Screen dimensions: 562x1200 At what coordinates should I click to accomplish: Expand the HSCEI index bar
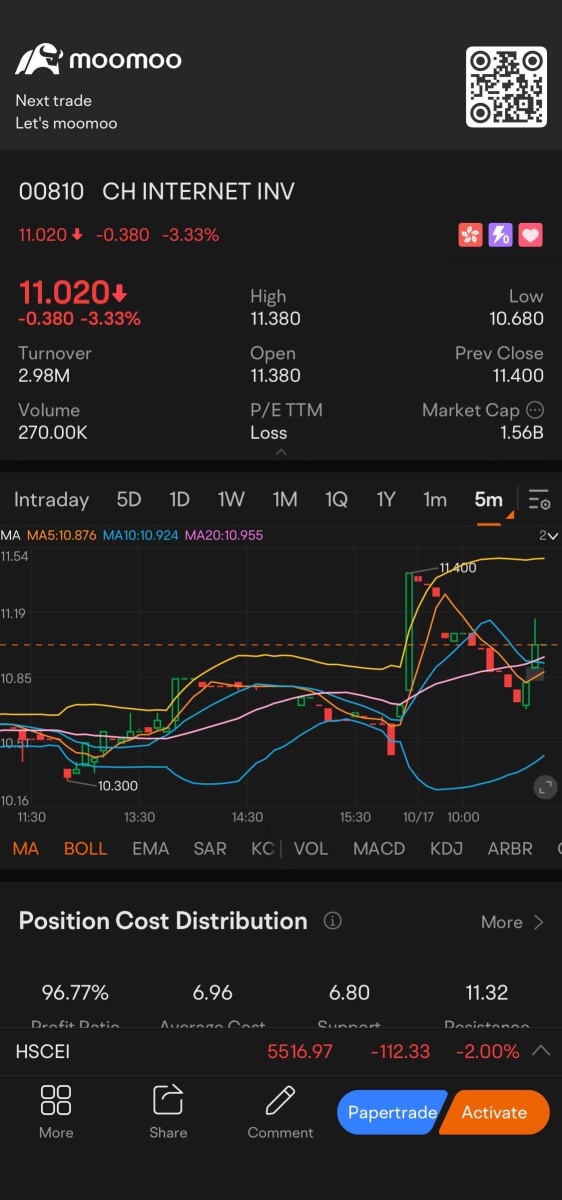[541, 1051]
